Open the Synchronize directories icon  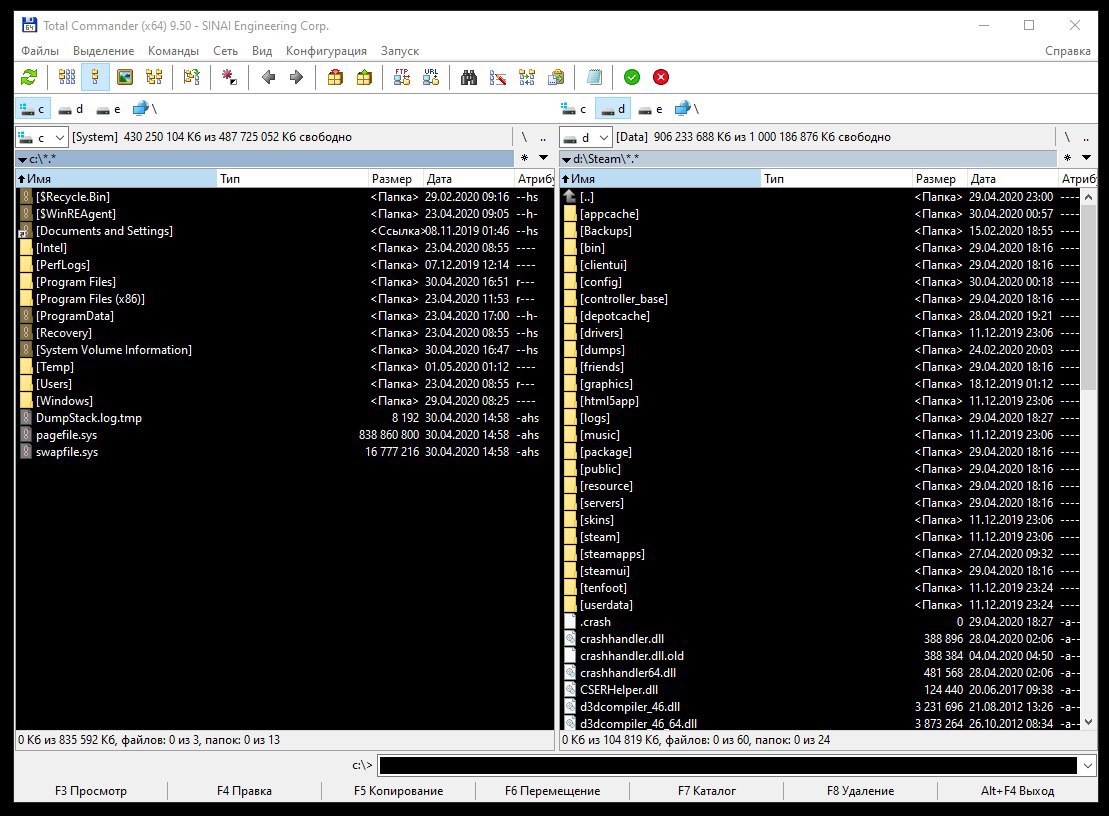pyautogui.click(x=527, y=77)
